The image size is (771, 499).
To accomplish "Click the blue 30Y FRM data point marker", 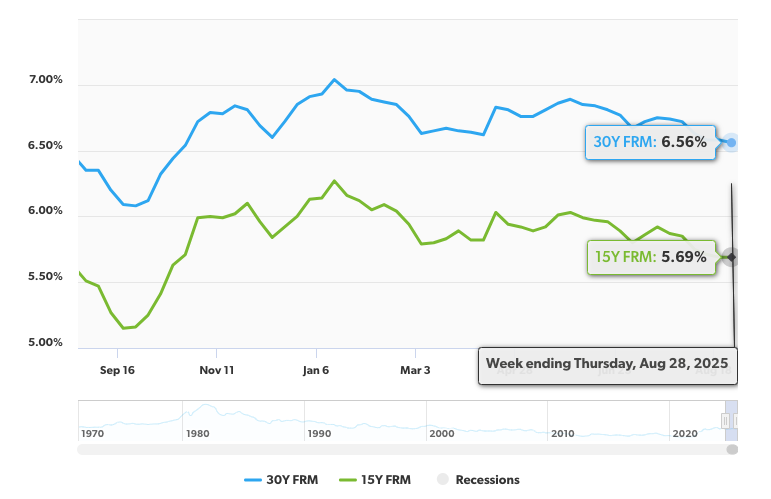I will [x=732, y=143].
